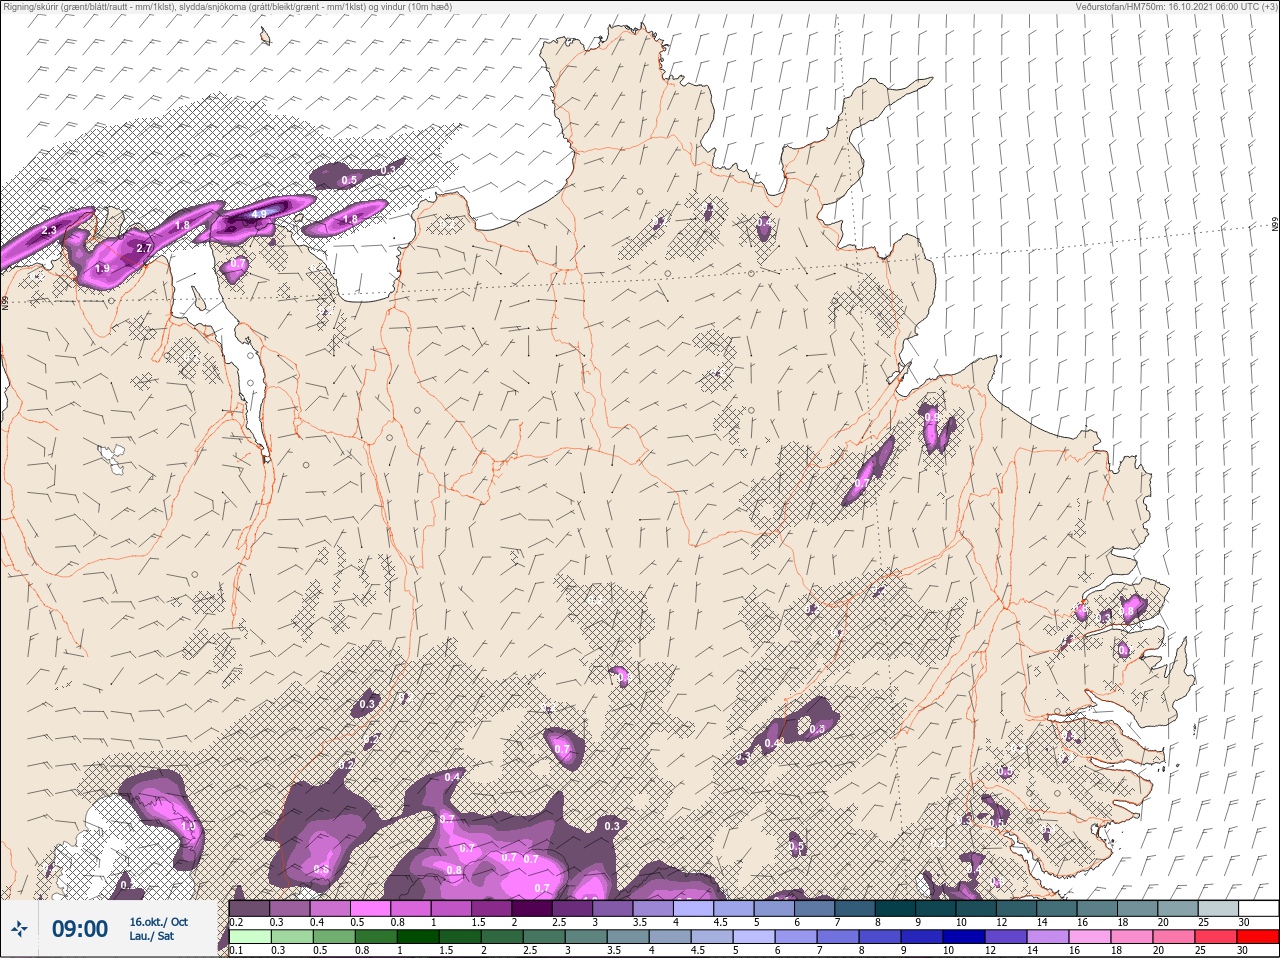Image resolution: width=1280 pixels, height=958 pixels.
Task: Click the 0.4 value above the southern precipitation area
Action: tap(452, 777)
